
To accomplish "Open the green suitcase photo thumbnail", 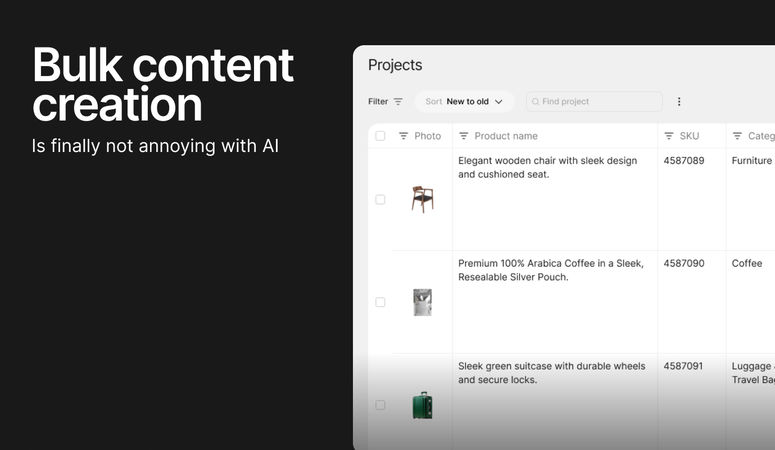I will (422, 405).
